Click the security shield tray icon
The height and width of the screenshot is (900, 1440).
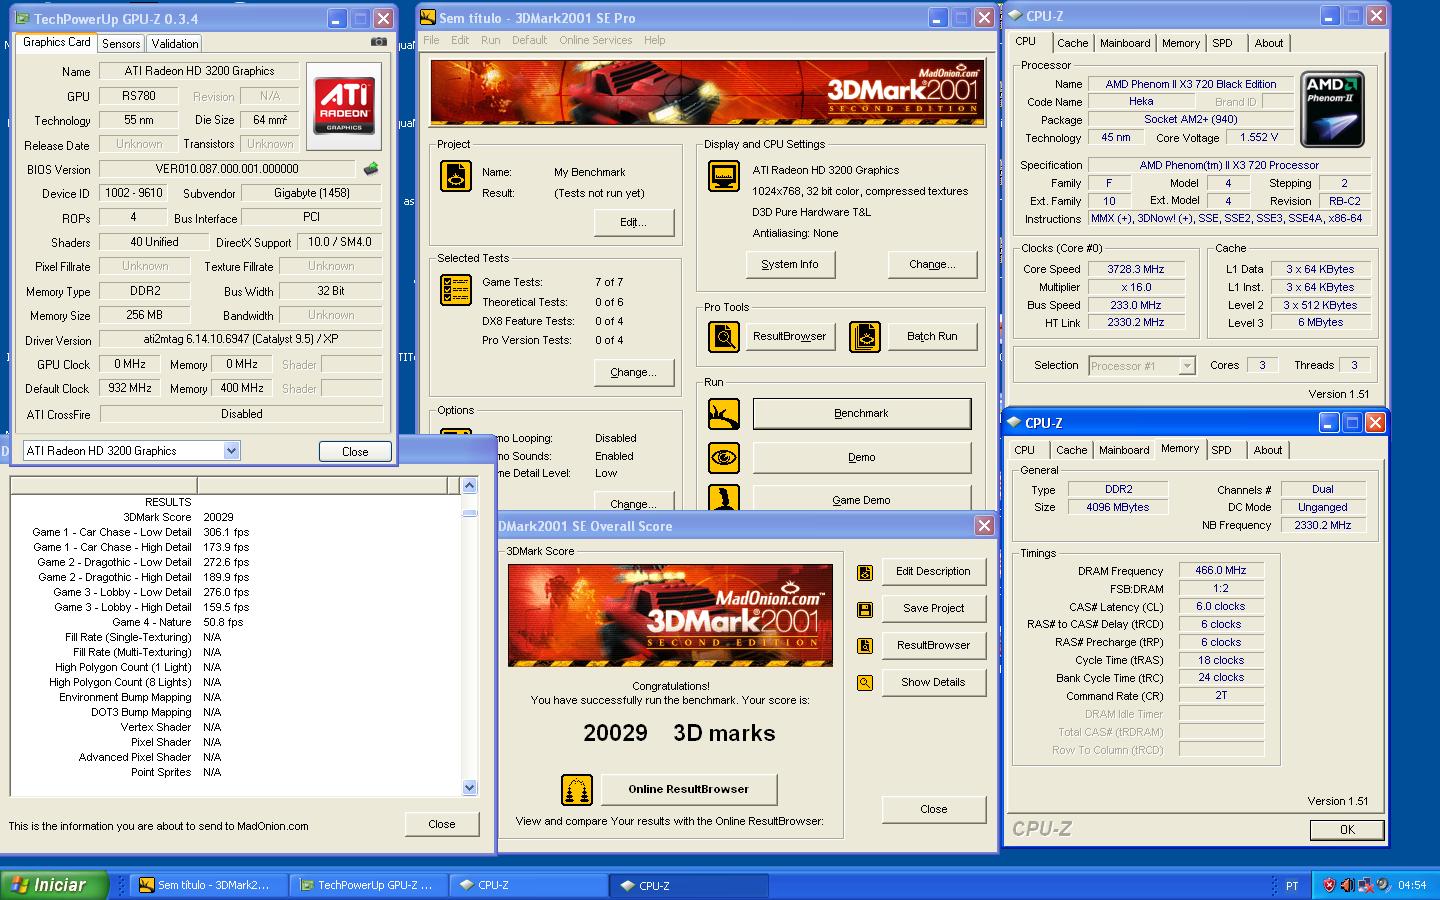[1329, 885]
